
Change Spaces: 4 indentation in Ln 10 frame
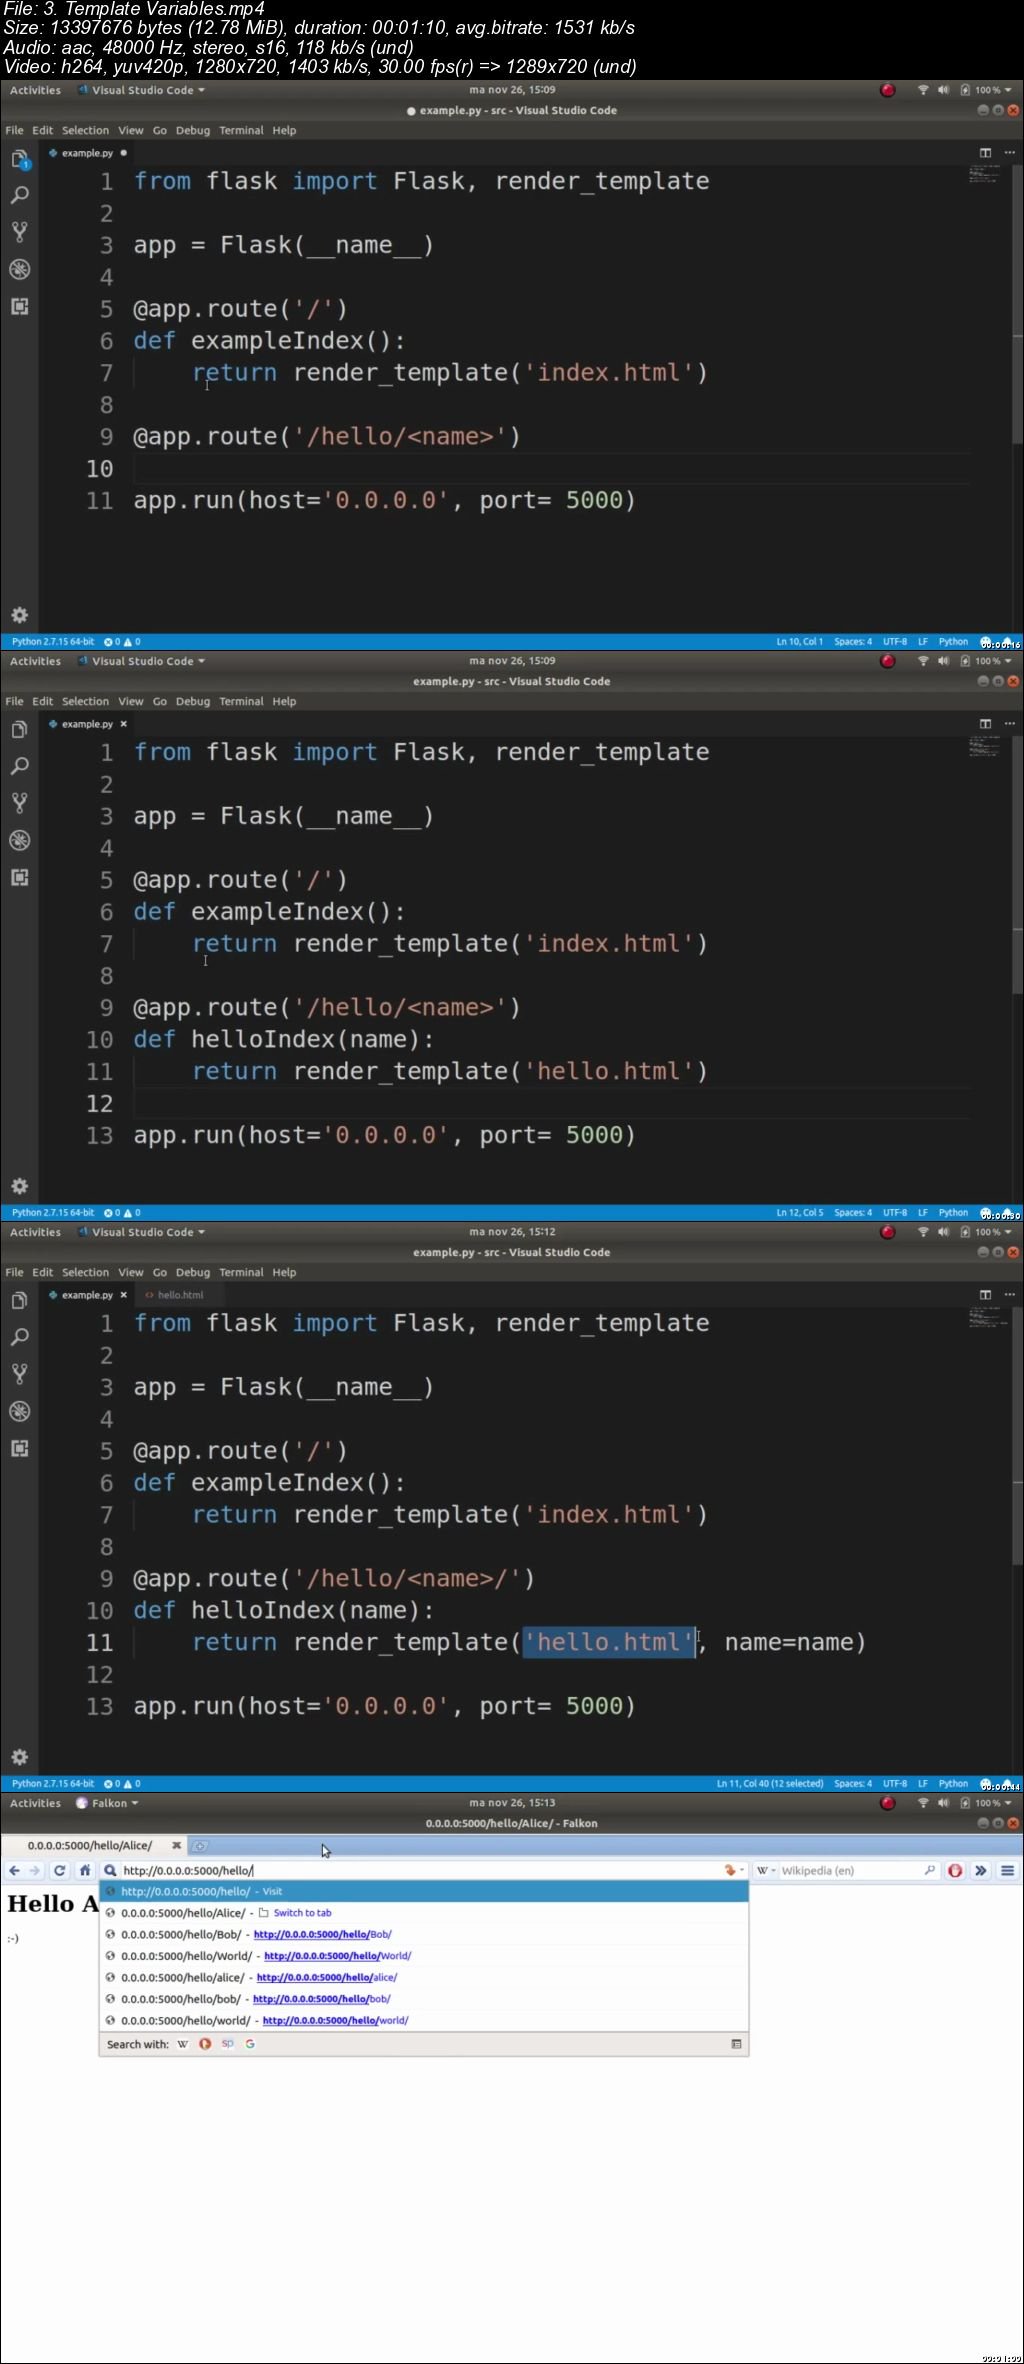pos(853,642)
